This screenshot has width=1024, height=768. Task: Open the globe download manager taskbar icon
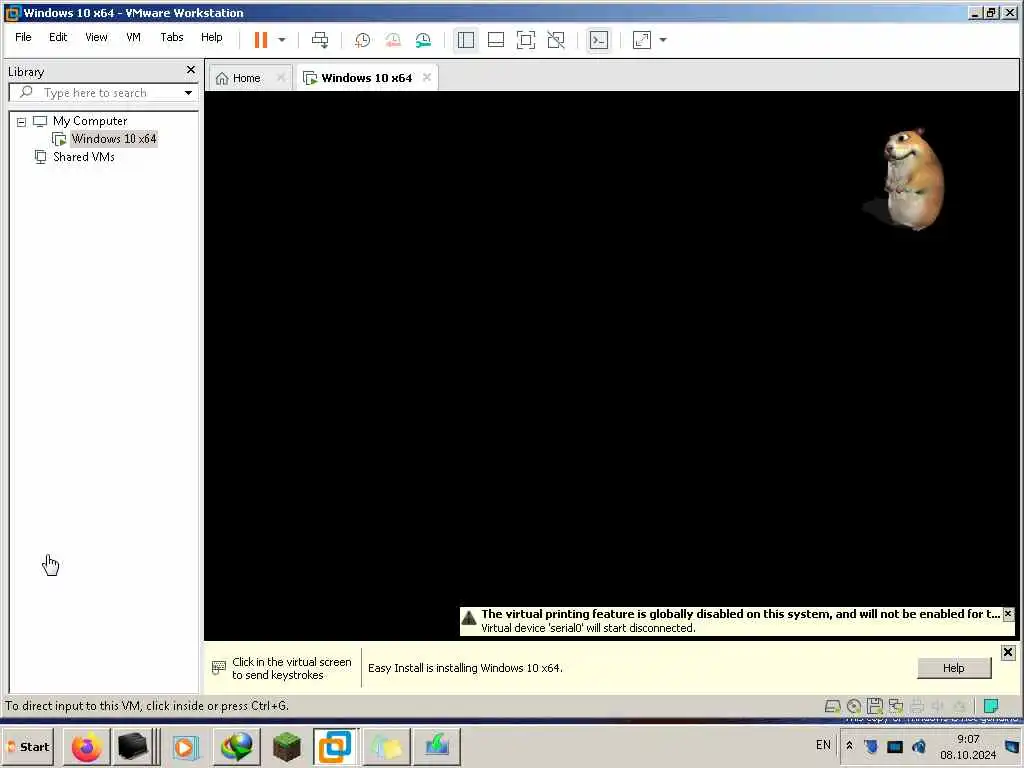236,746
